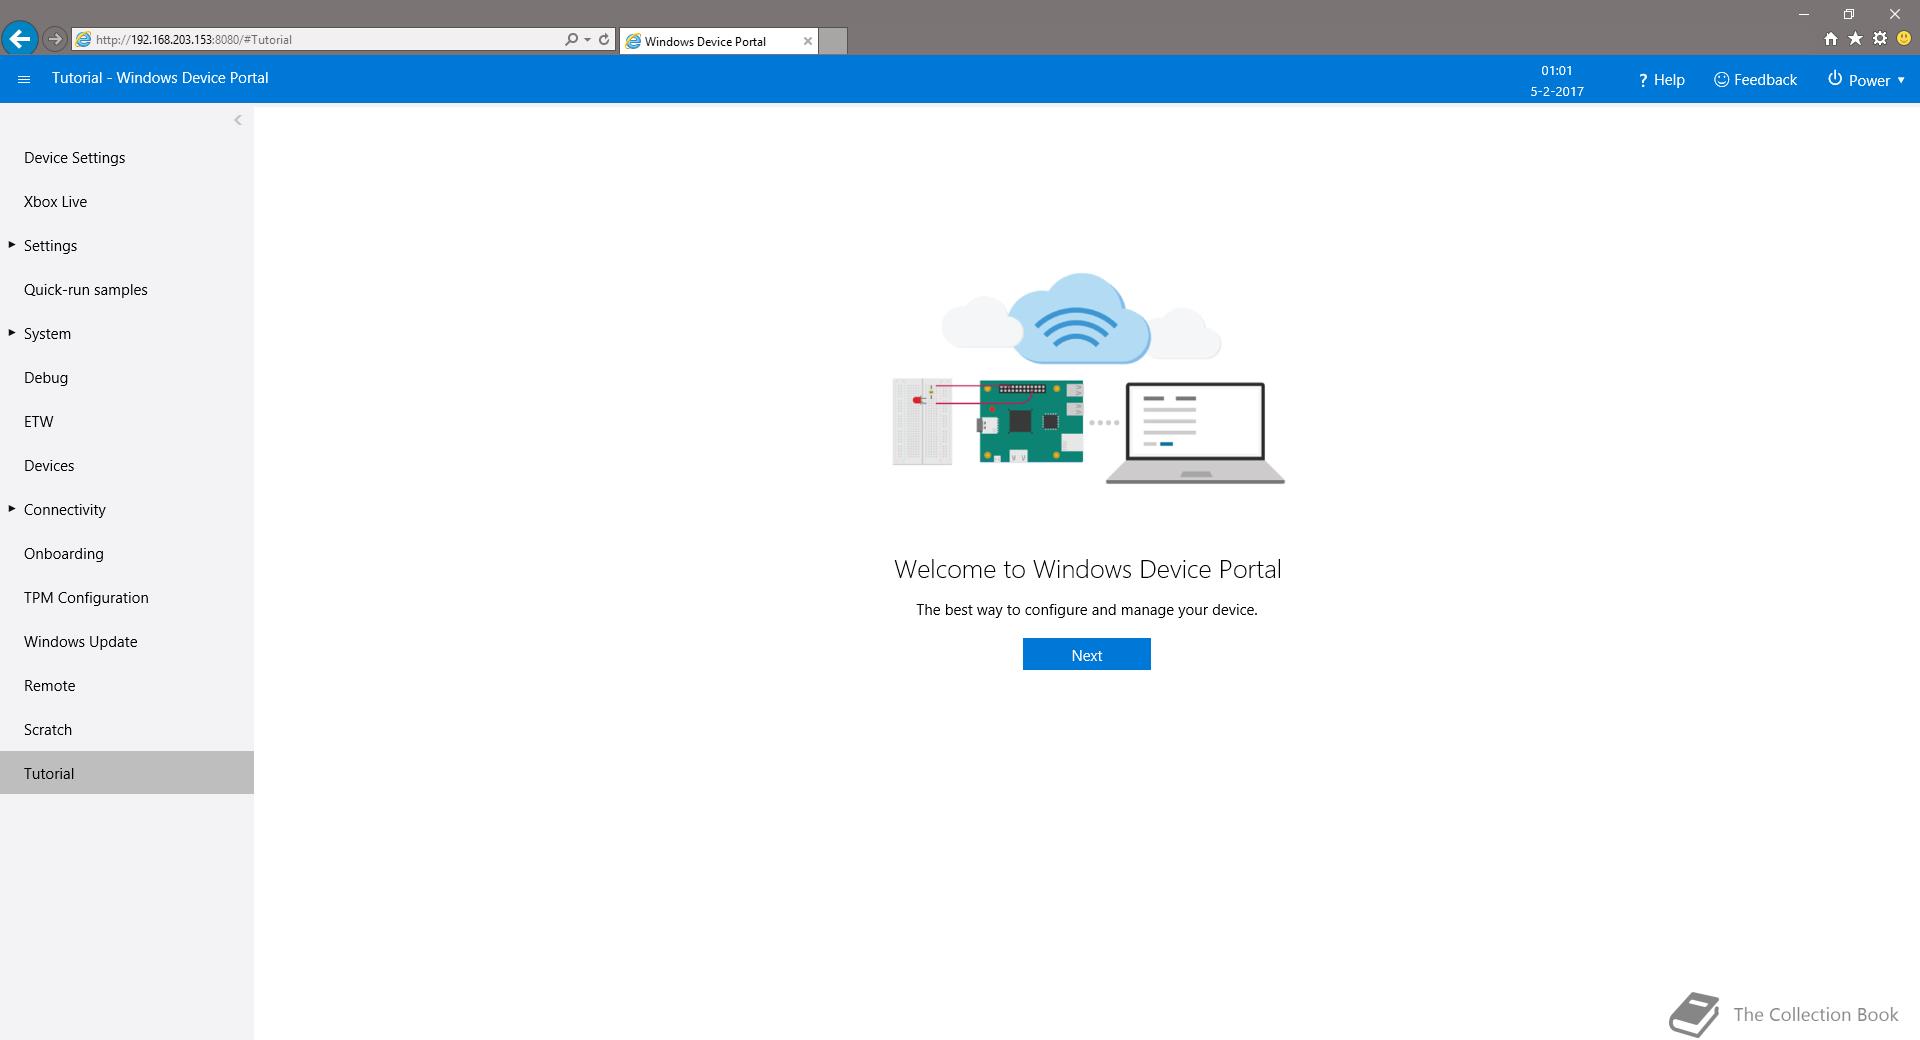Screen dimensions: 1920x1040
Task: Open the Feedback link
Action: pos(1755,79)
